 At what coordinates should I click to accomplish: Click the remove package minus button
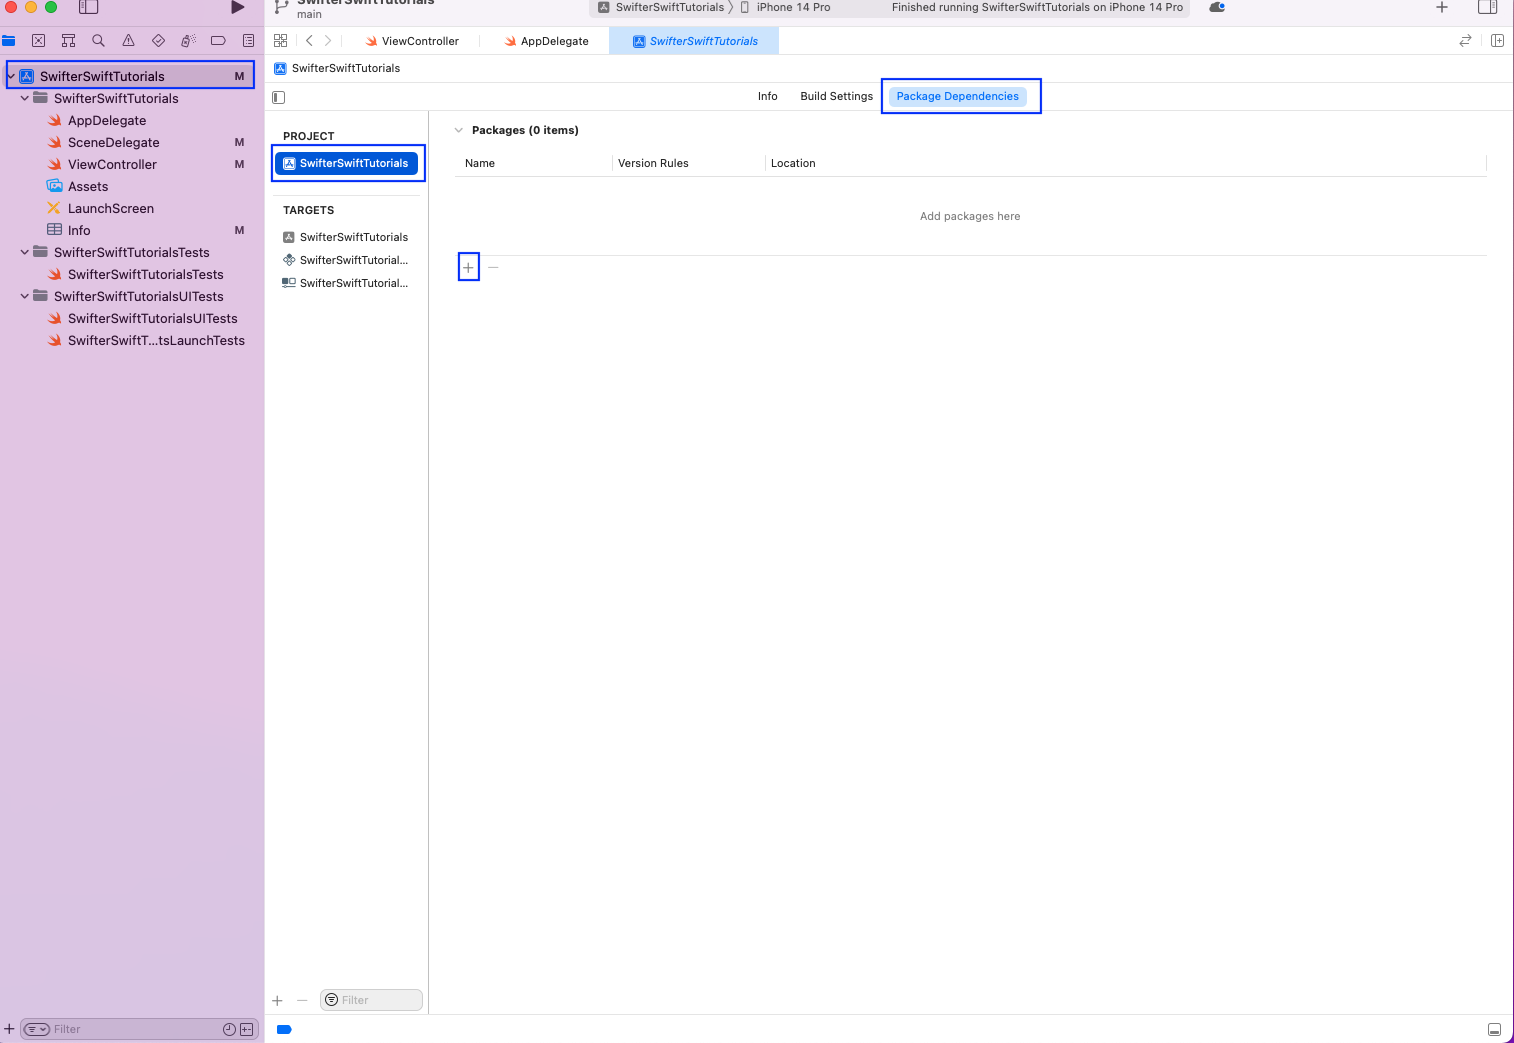(x=493, y=267)
